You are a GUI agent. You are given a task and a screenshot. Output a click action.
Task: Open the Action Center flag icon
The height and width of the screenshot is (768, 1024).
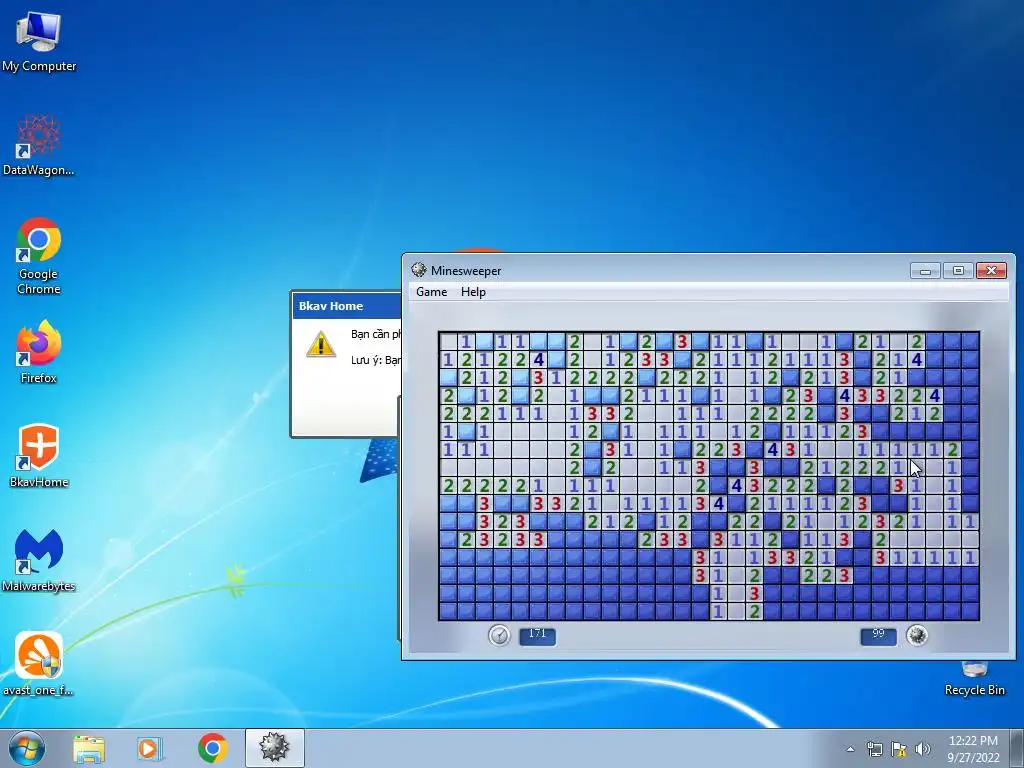tap(899, 749)
